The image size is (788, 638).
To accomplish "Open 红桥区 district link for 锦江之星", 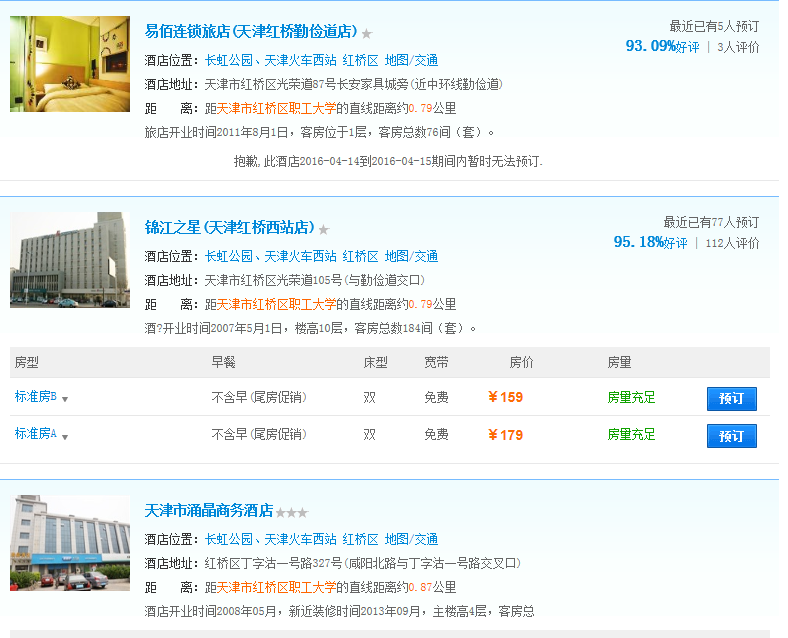I will point(360,256).
